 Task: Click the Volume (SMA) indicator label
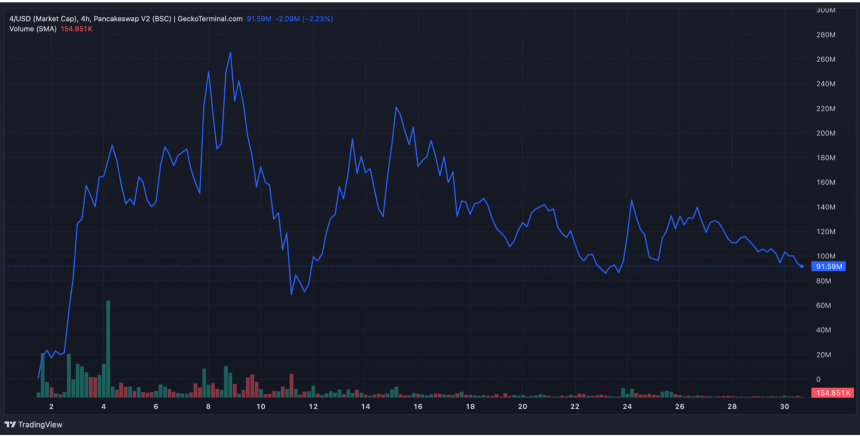click(x=35, y=28)
